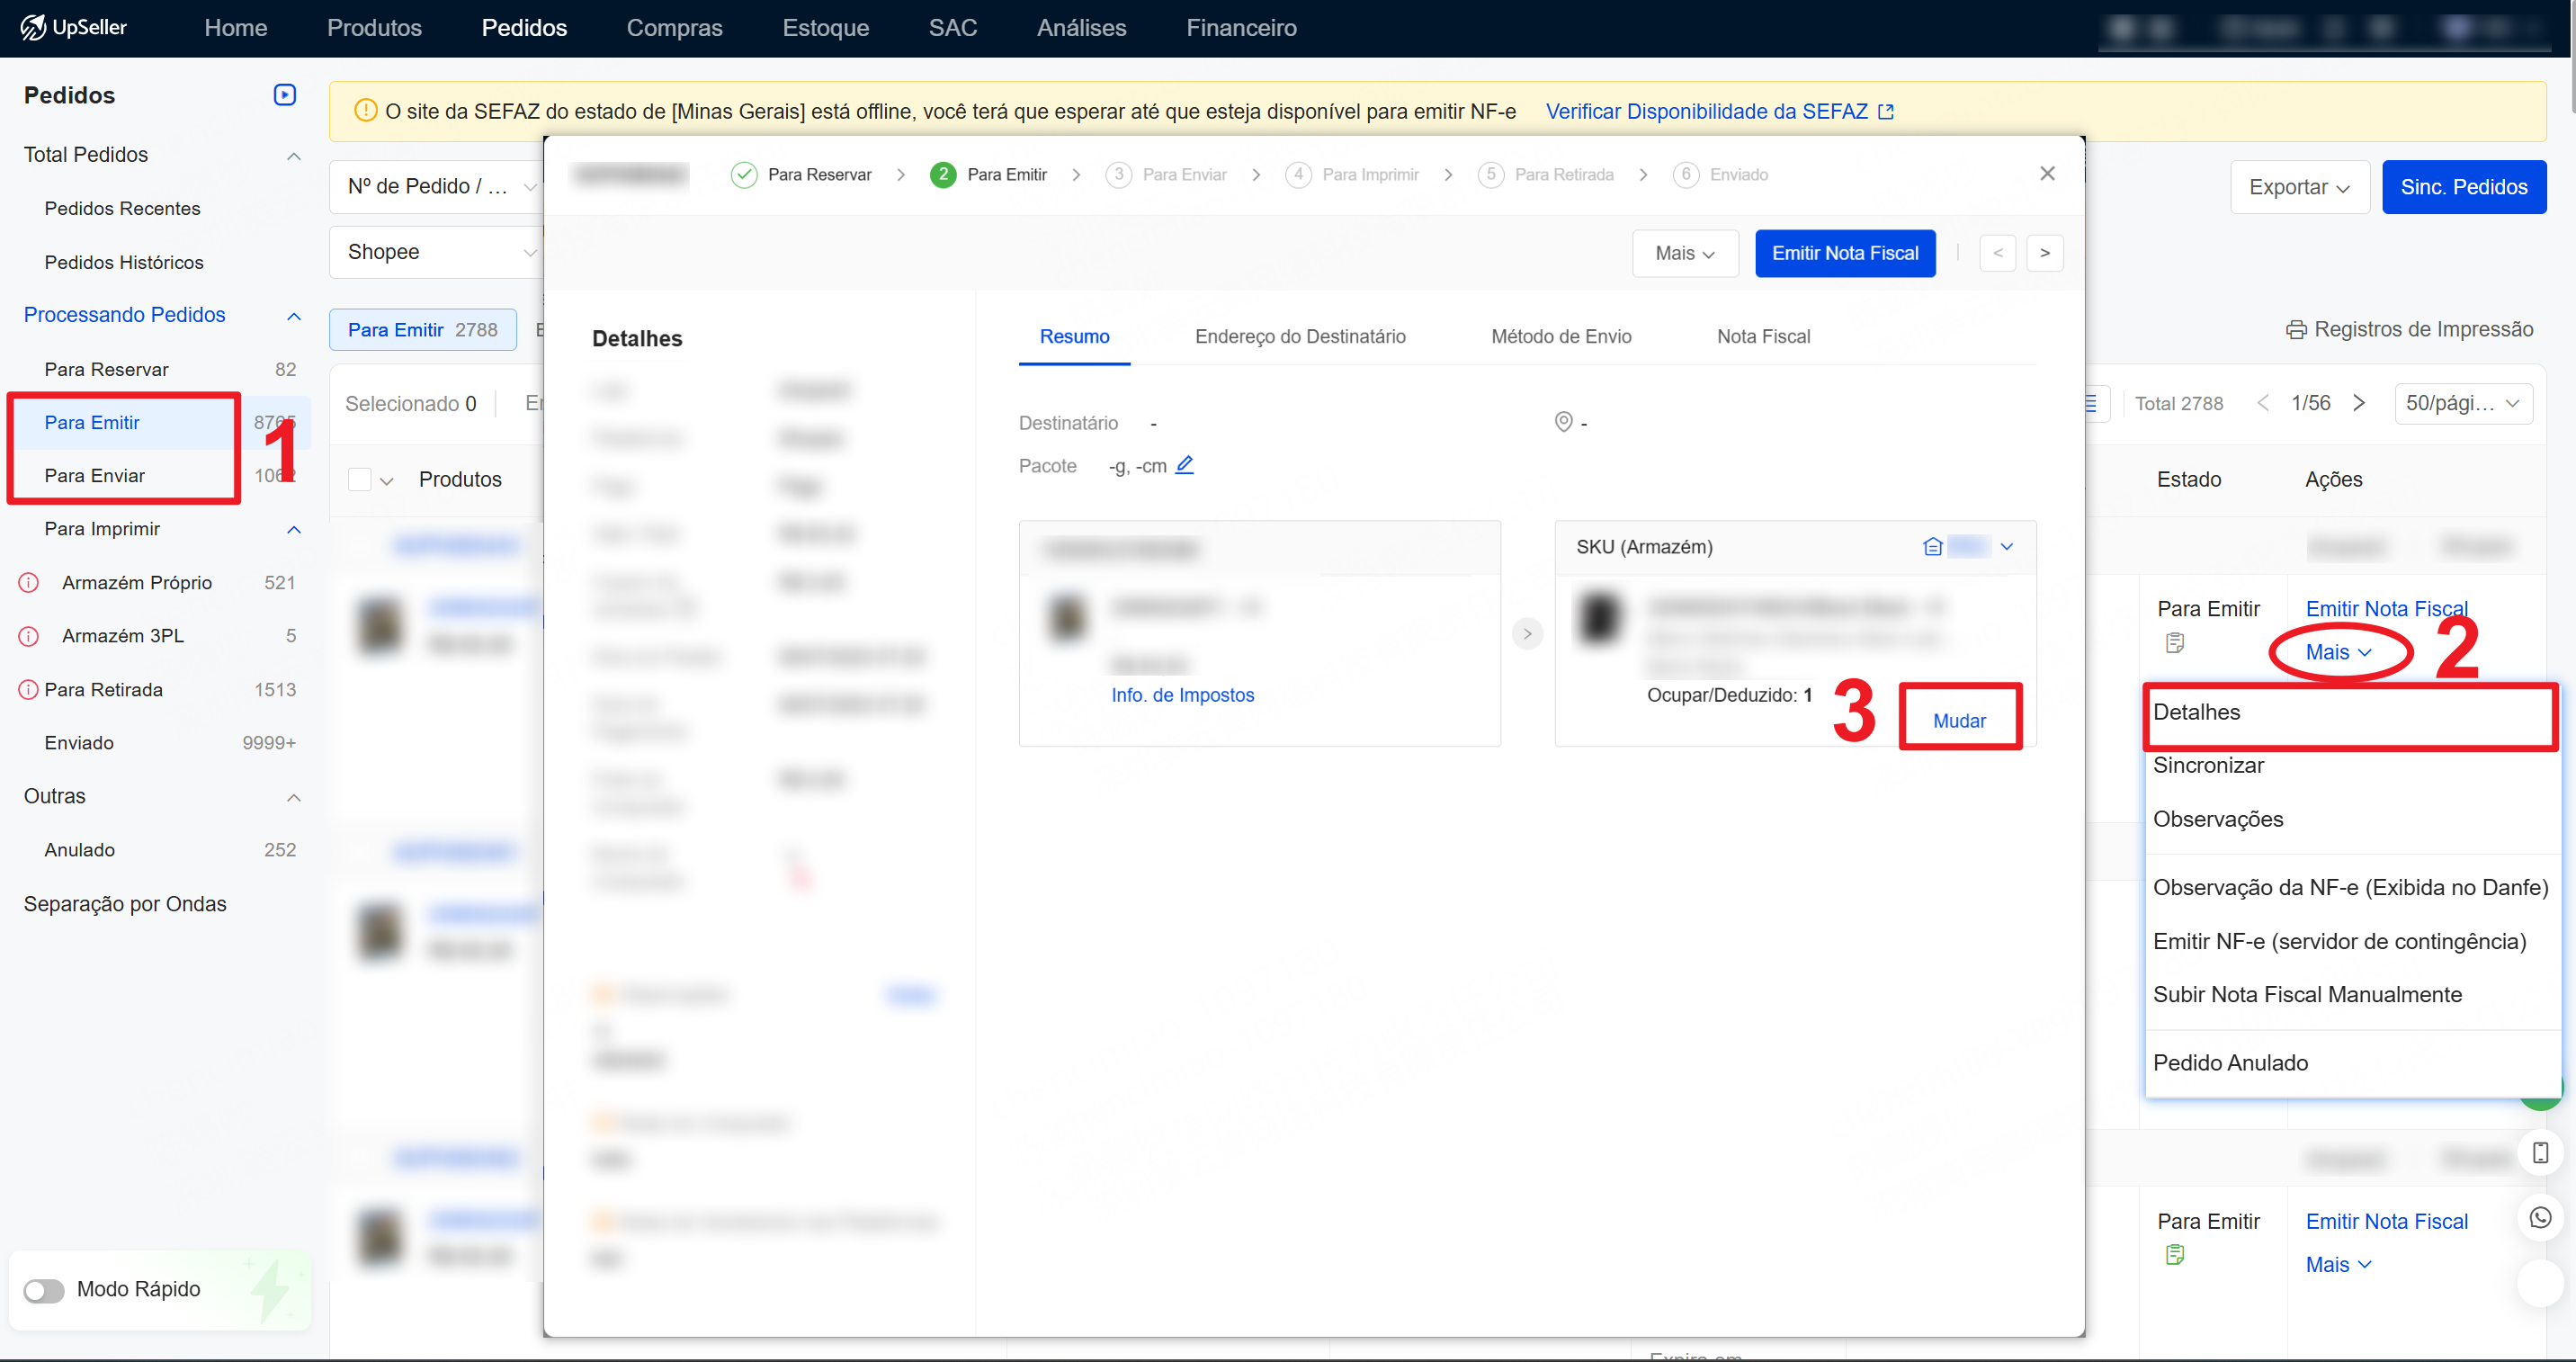The height and width of the screenshot is (1362, 2576).
Task: Click the WhatsApp floating icon
Action: [2540, 1217]
